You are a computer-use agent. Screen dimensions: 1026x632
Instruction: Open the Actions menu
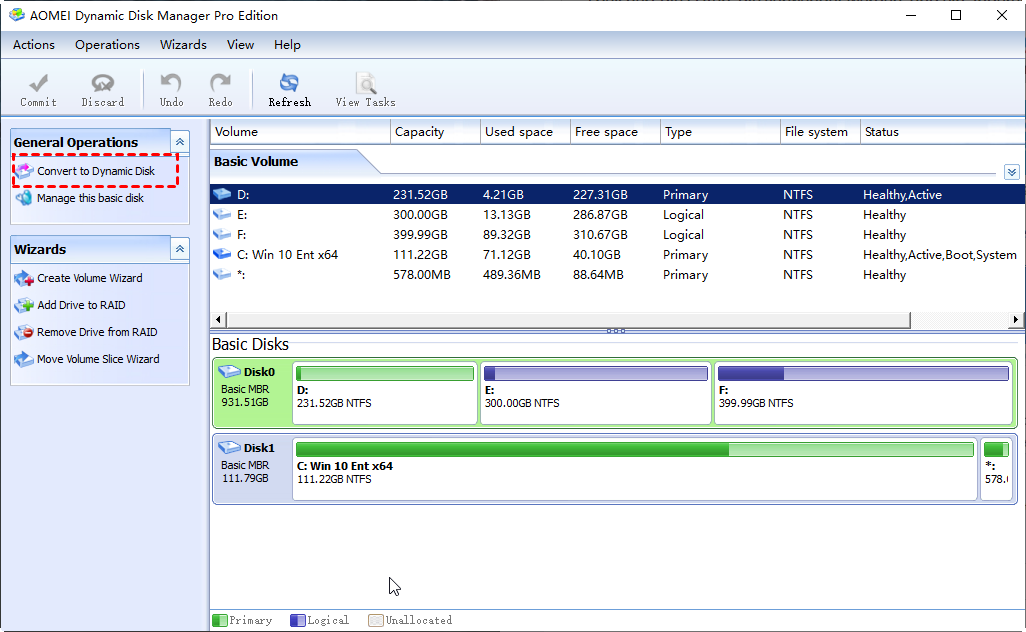(x=34, y=44)
